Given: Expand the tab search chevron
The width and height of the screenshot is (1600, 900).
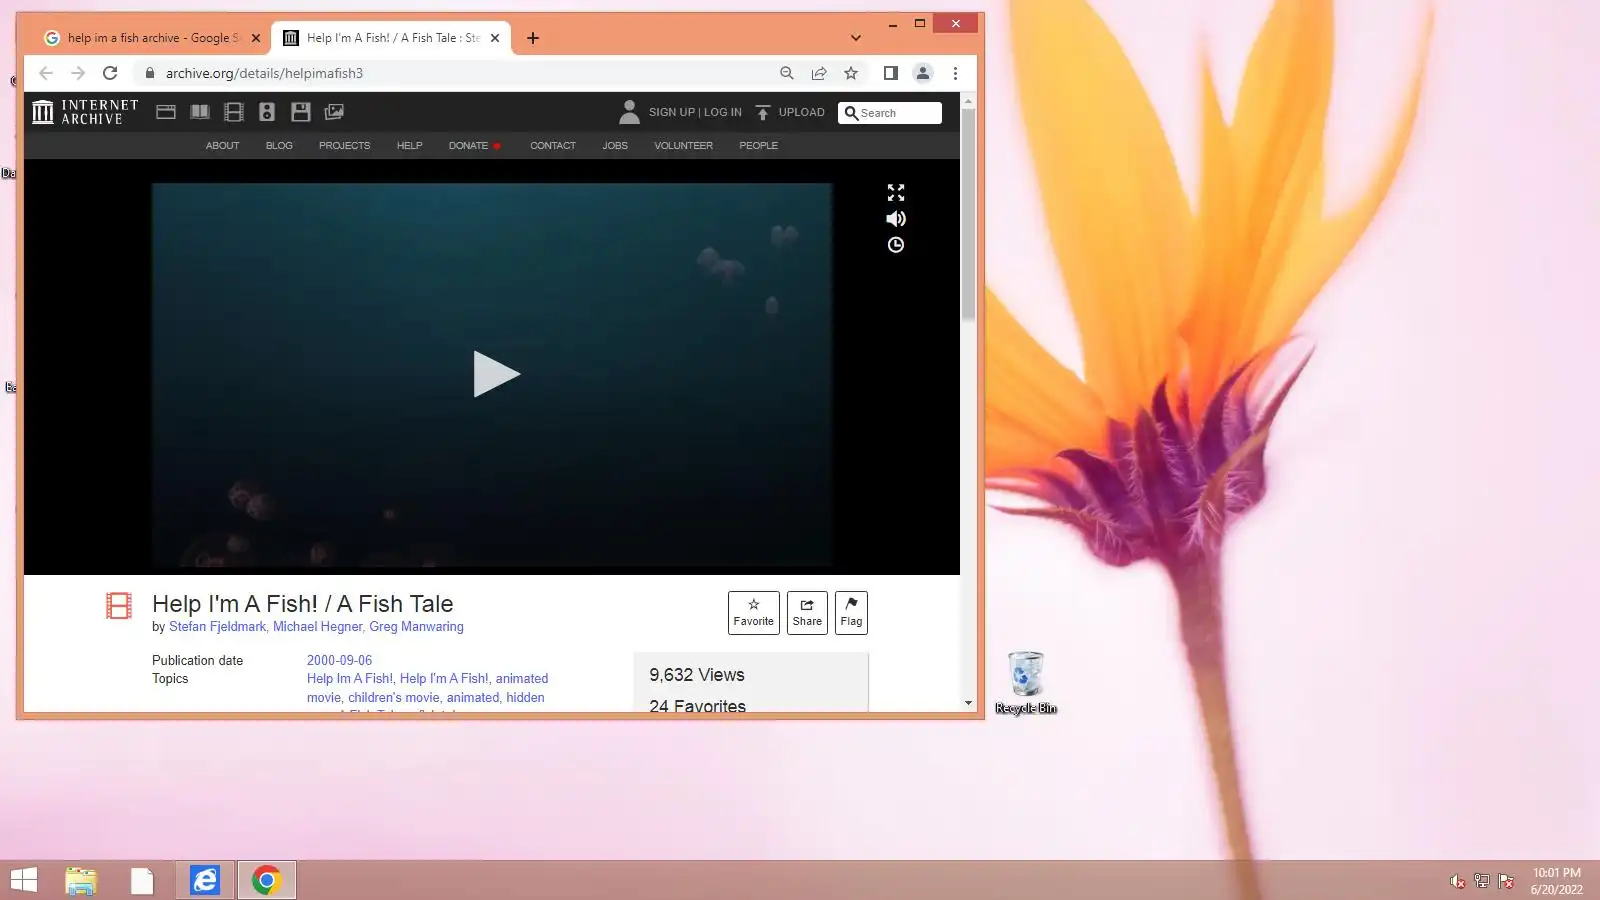Looking at the screenshot, I should 856,38.
